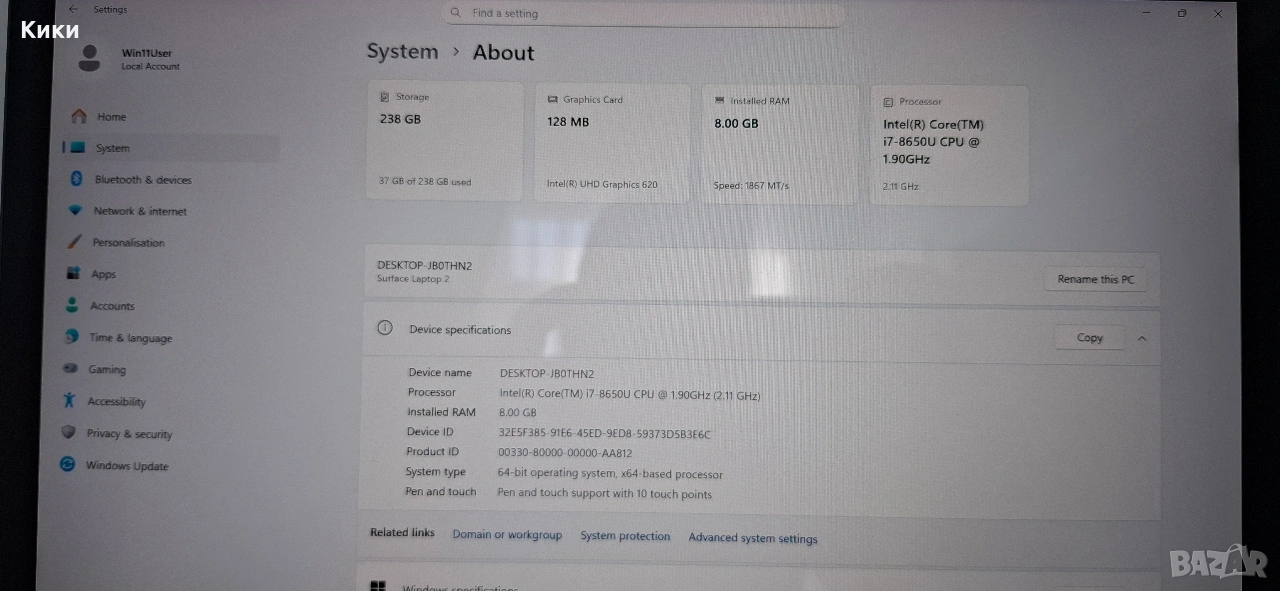Screen dimensions: 1280x591
Task: Click the Bluetooth icon in sidebar
Action: pos(75,179)
